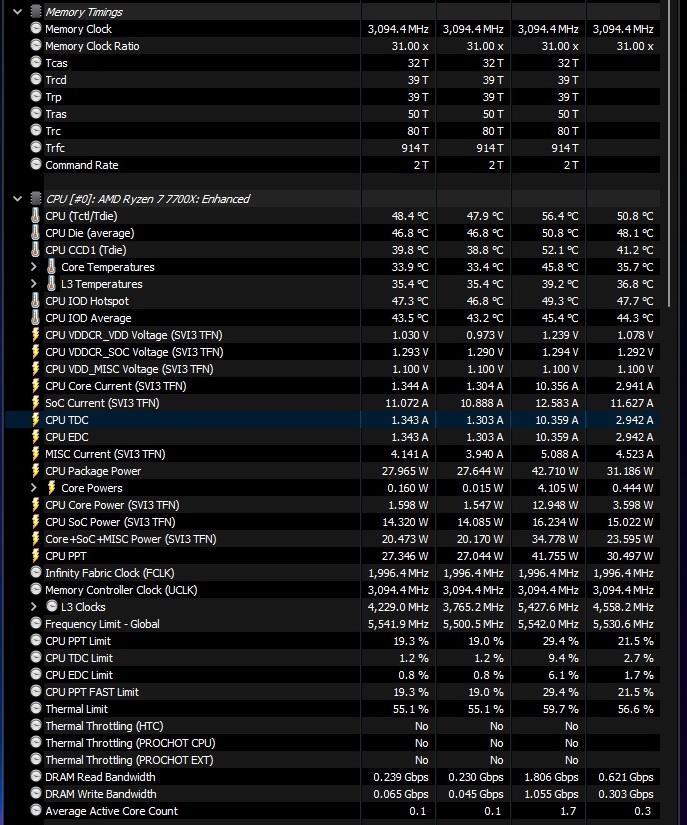
Task: Click the lightning icon beside CPU TDC
Action: tap(36, 420)
